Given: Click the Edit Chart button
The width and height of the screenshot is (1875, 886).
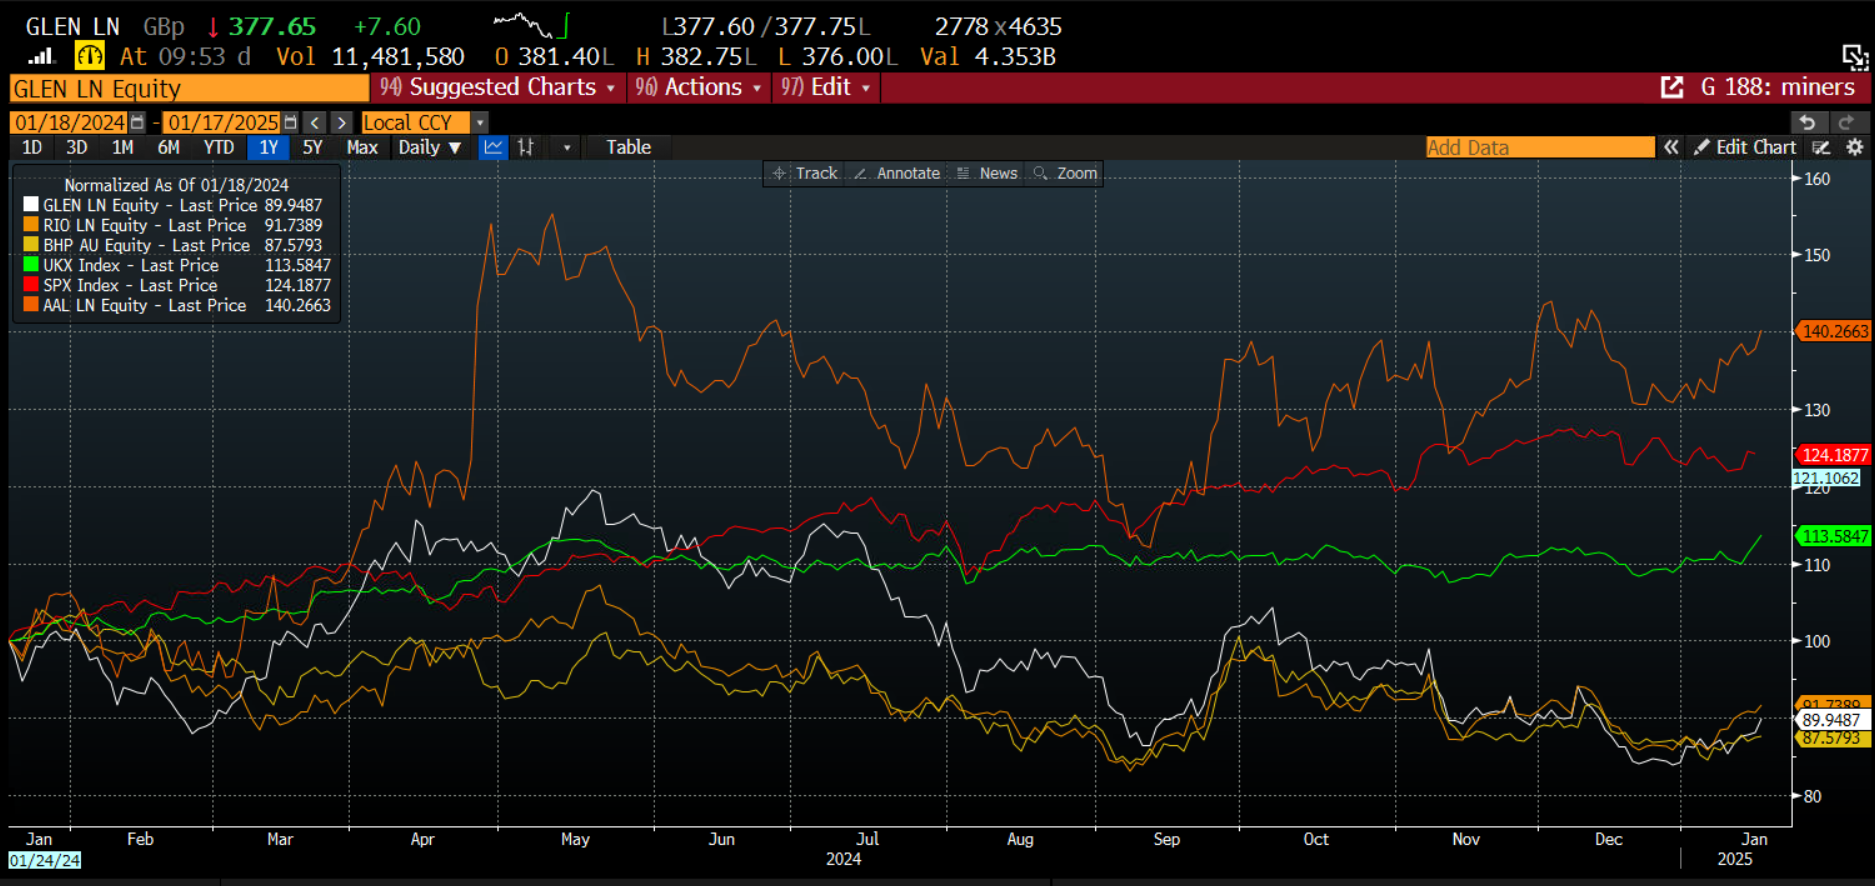Looking at the screenshot, I should click(x=1745, y=147).
